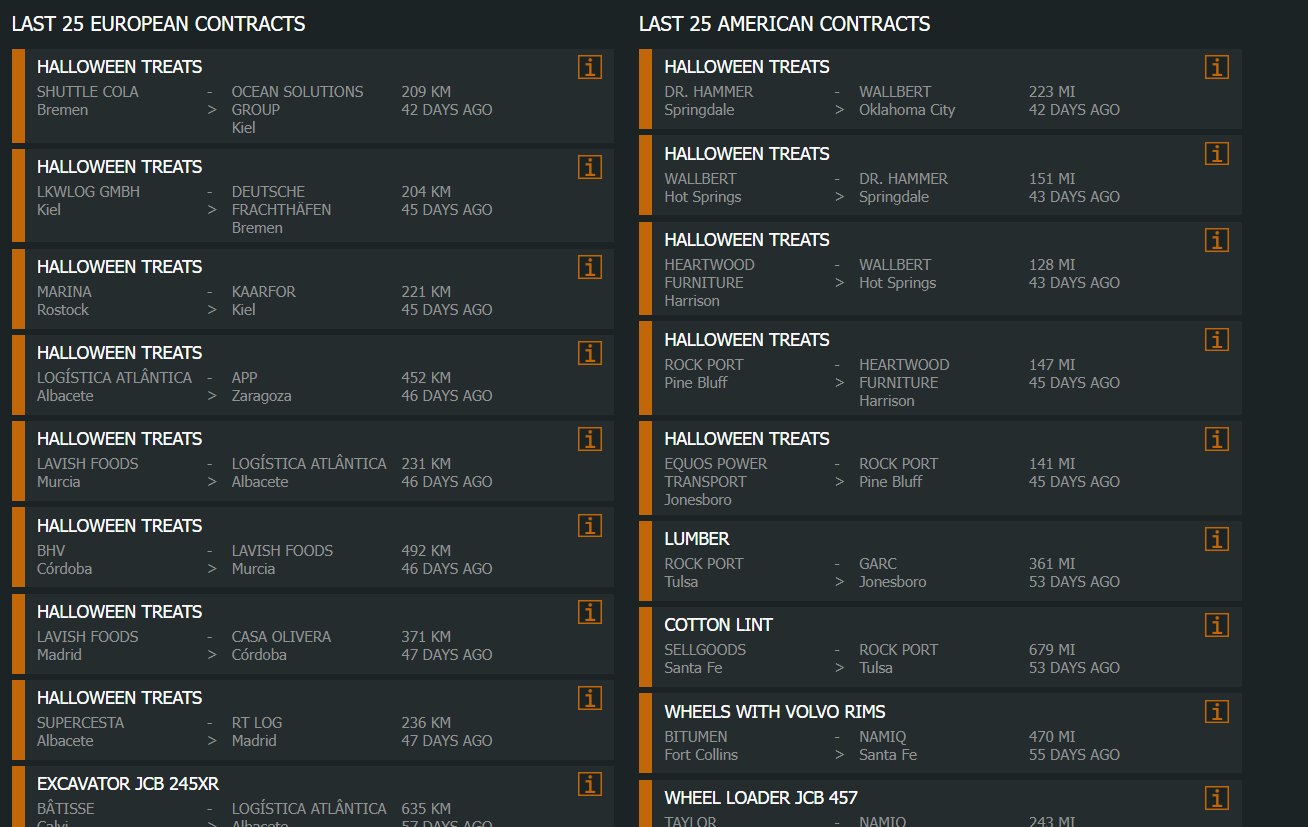Click info icon for LKWLOG GmbH Kiel contract
Image resolution: width=1308 pixels, height=827 pixels.
(590, 167)
